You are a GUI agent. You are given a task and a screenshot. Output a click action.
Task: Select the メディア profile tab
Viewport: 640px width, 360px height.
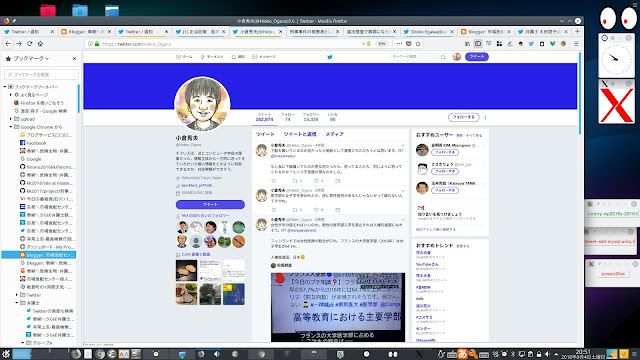click(334, 134)
